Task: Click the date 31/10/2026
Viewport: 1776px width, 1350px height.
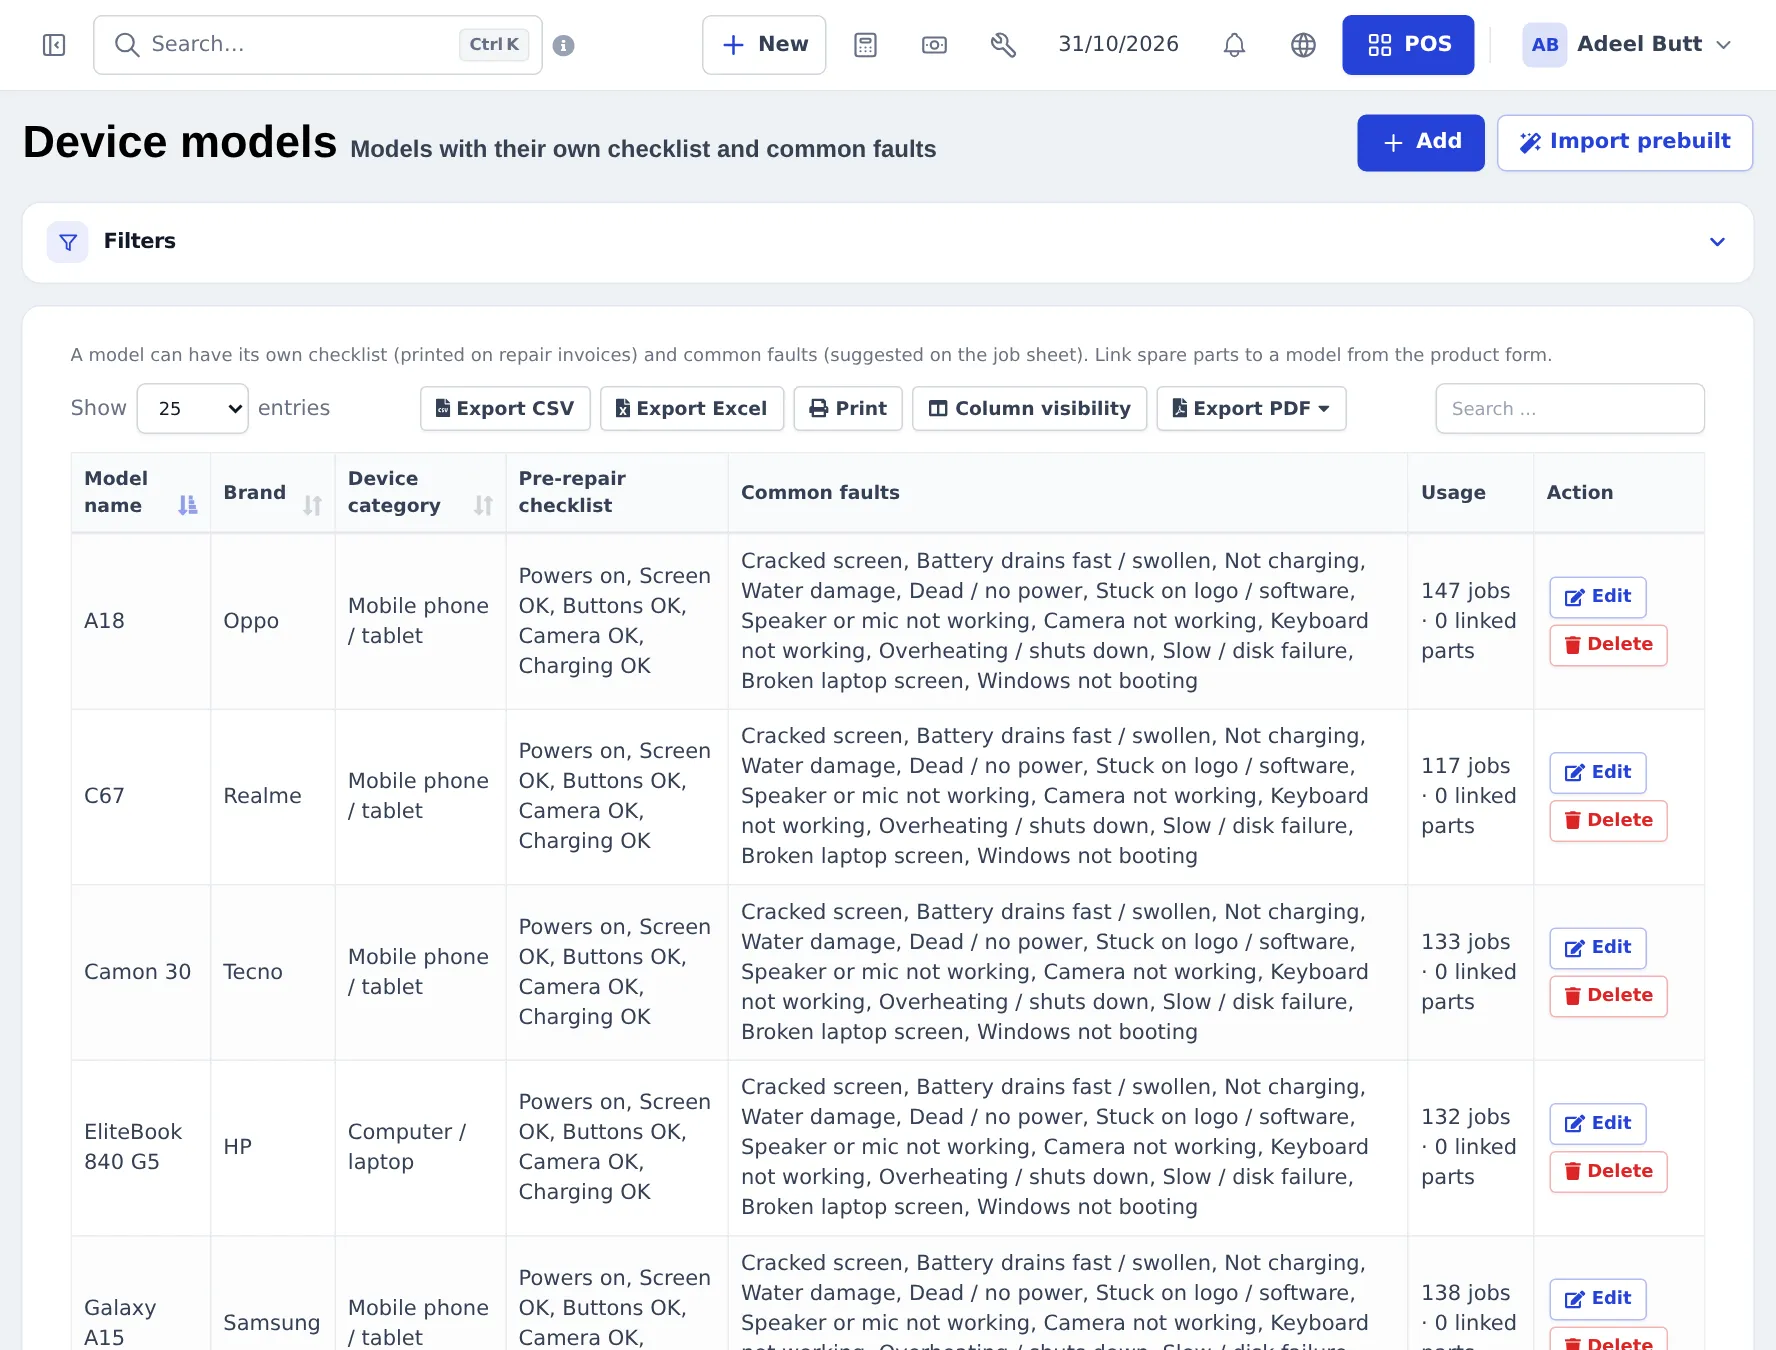Action: [1118, 45]
